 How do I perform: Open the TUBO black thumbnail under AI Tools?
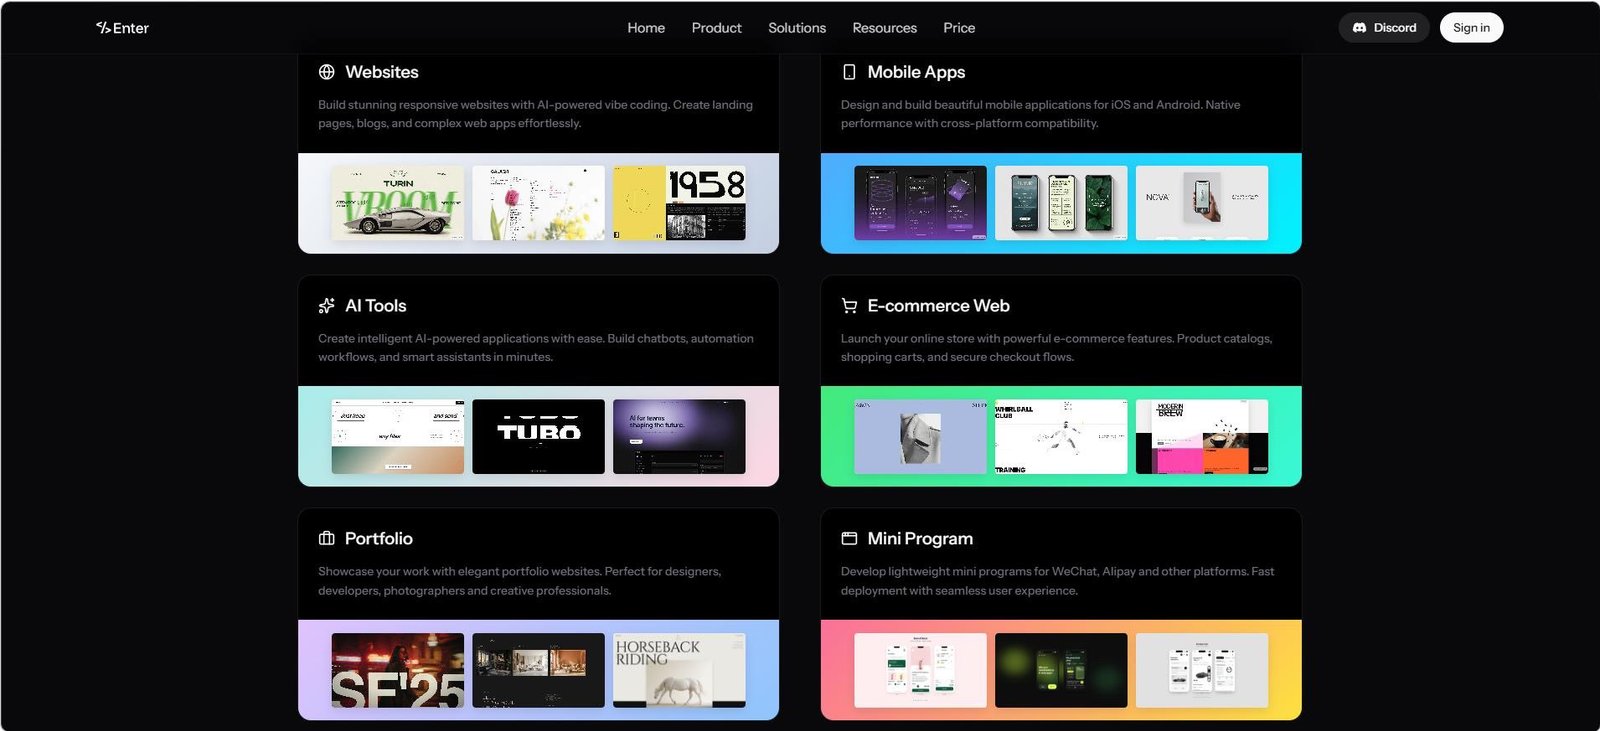coord(538,437)
